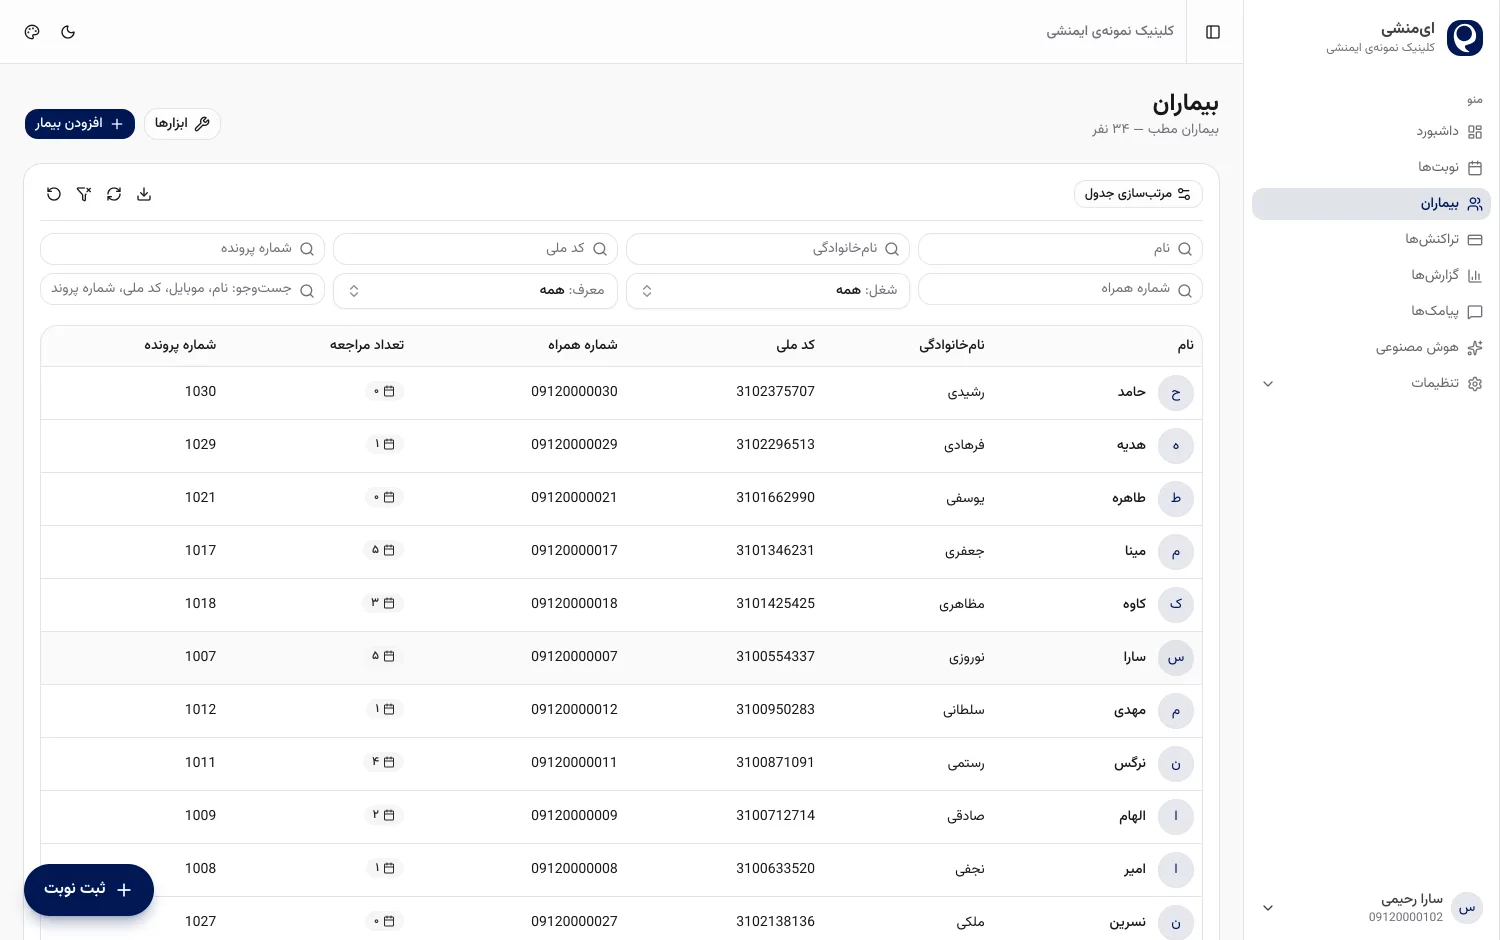Click افزودن بیمار button
1500x940 pixels.
[80, 124]
